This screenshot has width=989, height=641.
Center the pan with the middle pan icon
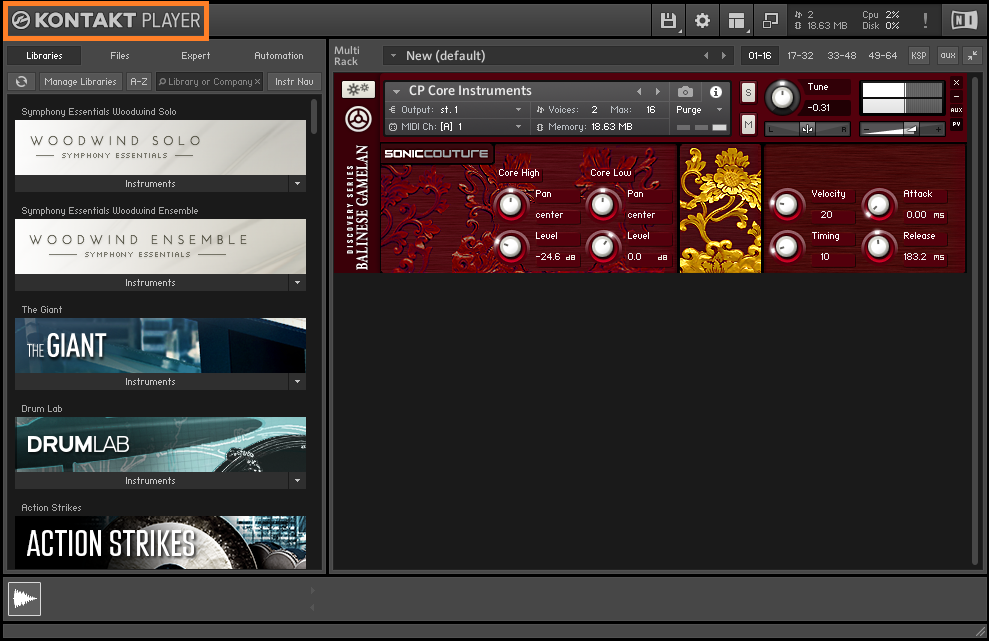pyautogui.click(x=807, y=129)
